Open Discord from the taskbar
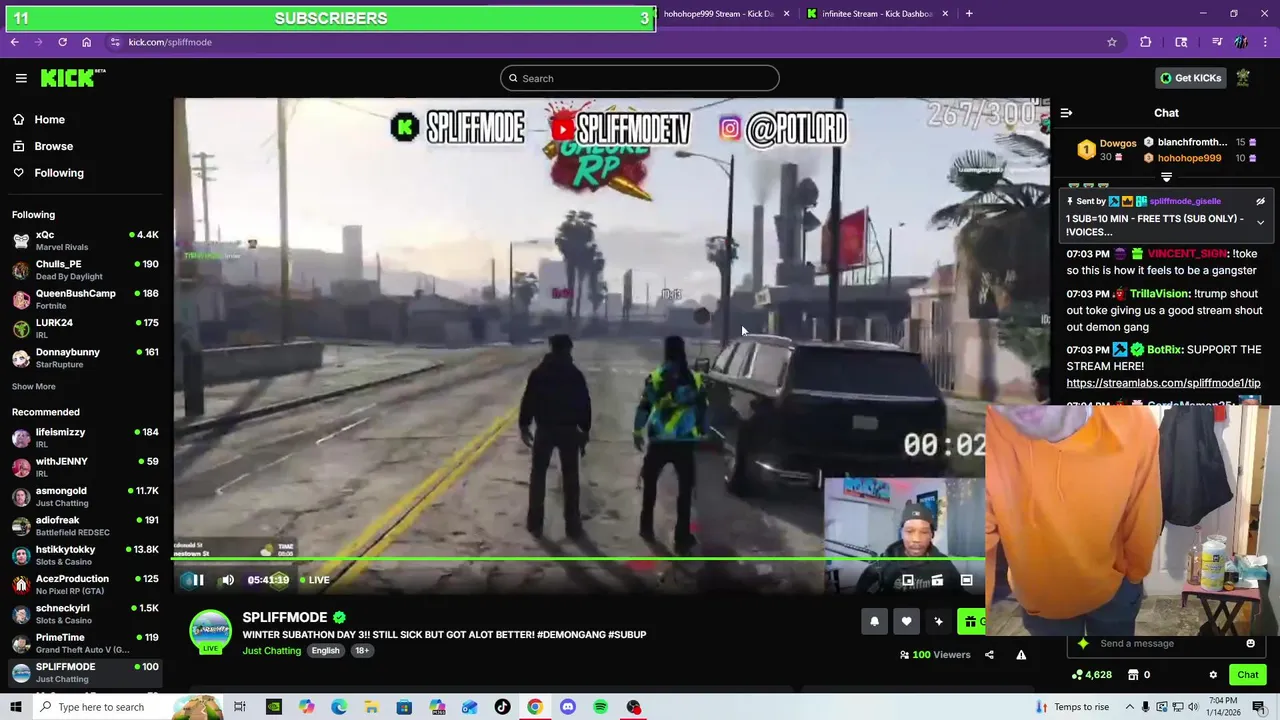The image size is (1280, 720). point(568,707)
